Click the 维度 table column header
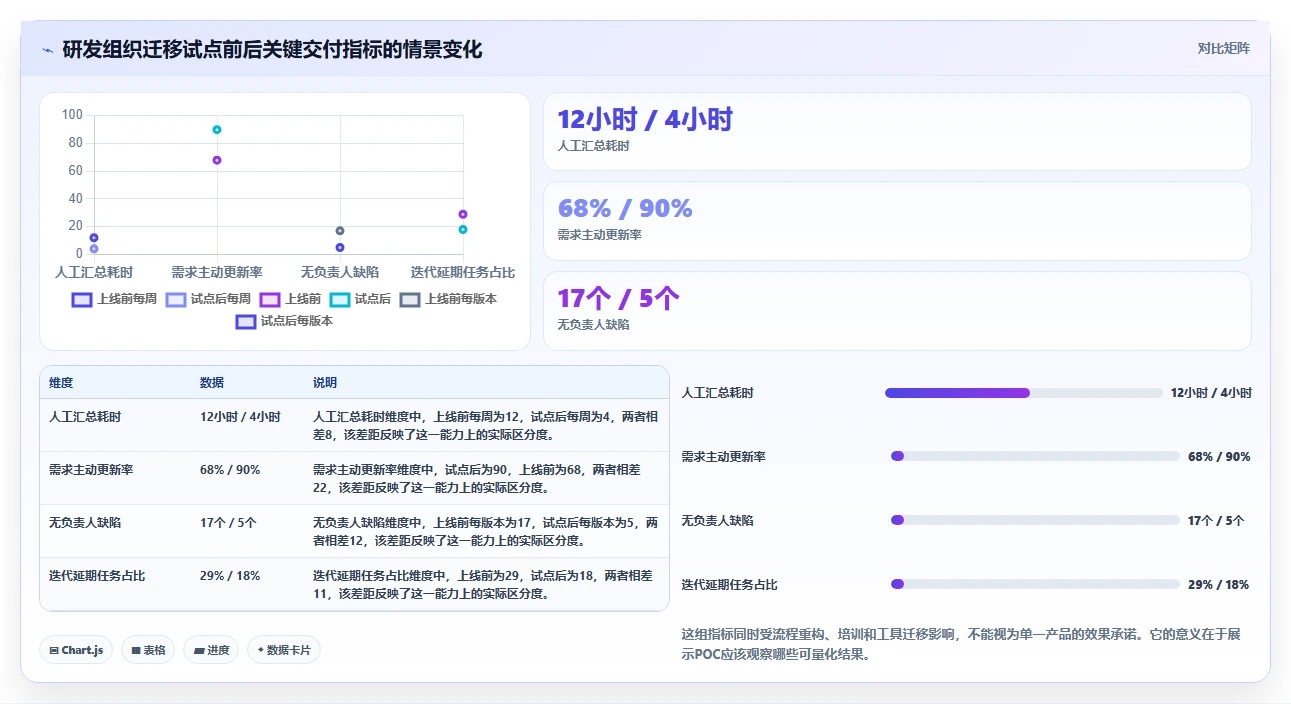This screenshot has height=704, width=1291. [61, 383]
